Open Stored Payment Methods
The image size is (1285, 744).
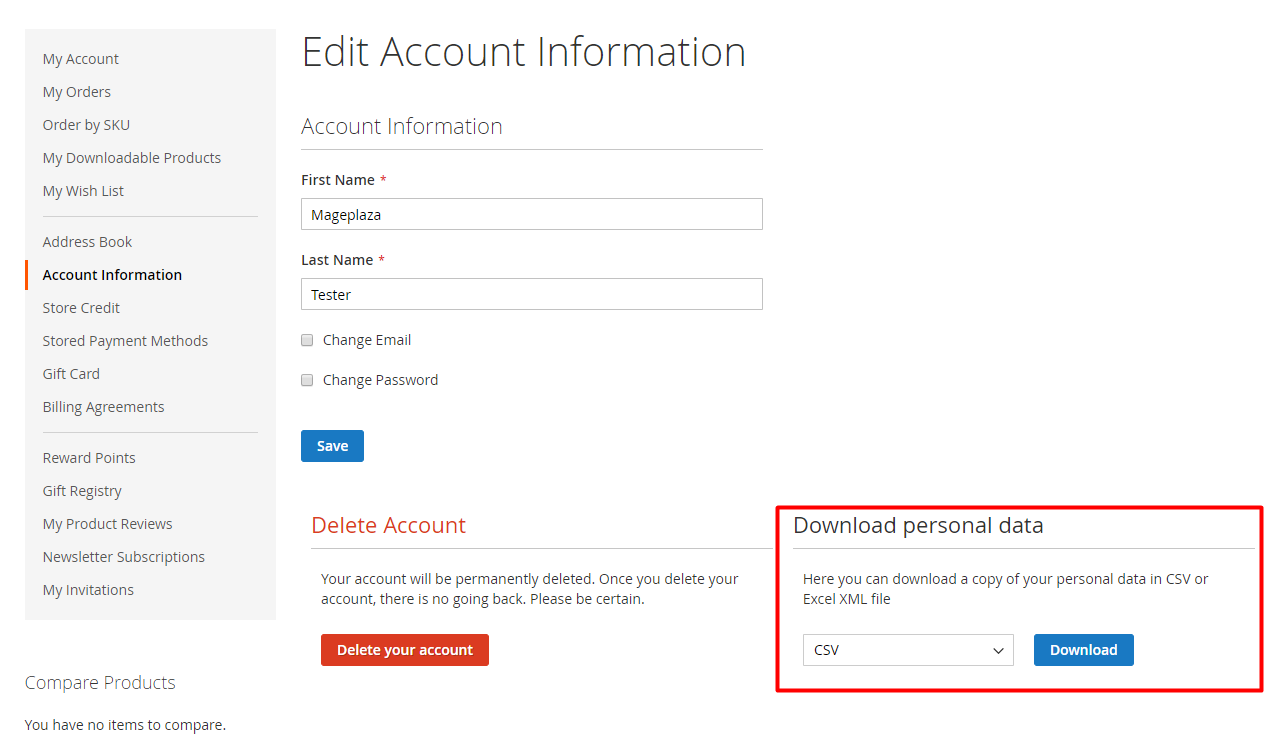click(125, 341)
